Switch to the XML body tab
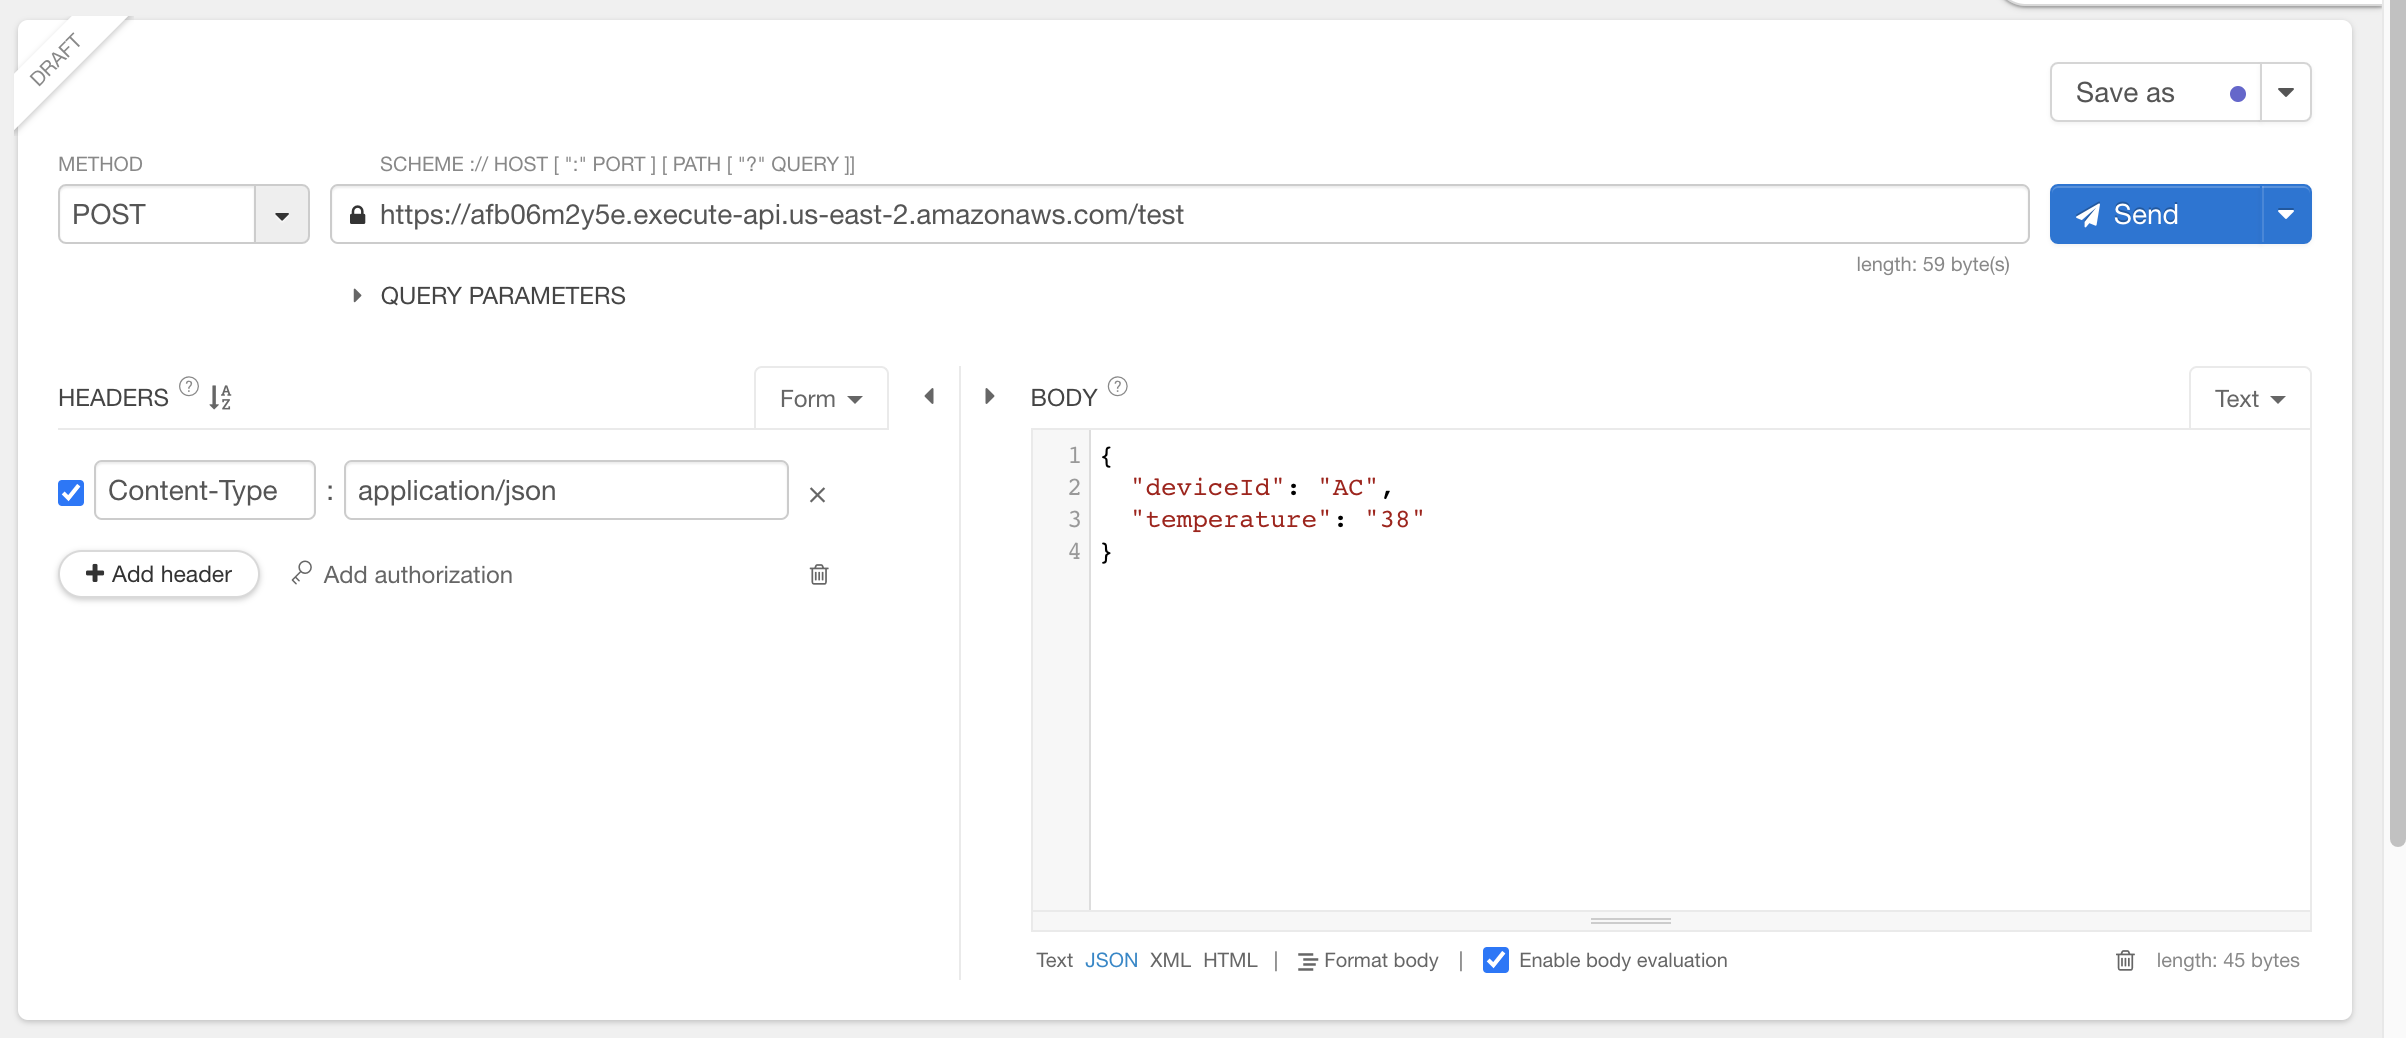 [x=1170, y=960]
